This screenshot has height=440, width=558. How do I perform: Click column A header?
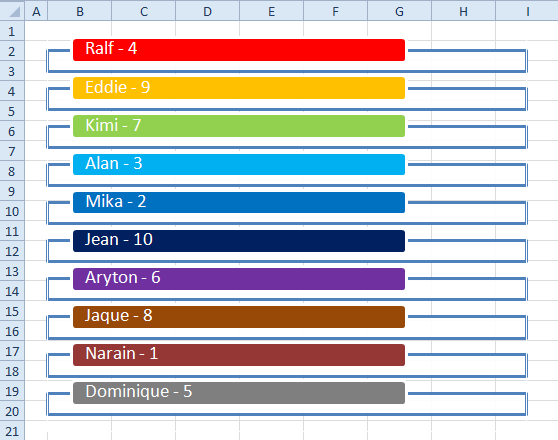click(36, 11)
